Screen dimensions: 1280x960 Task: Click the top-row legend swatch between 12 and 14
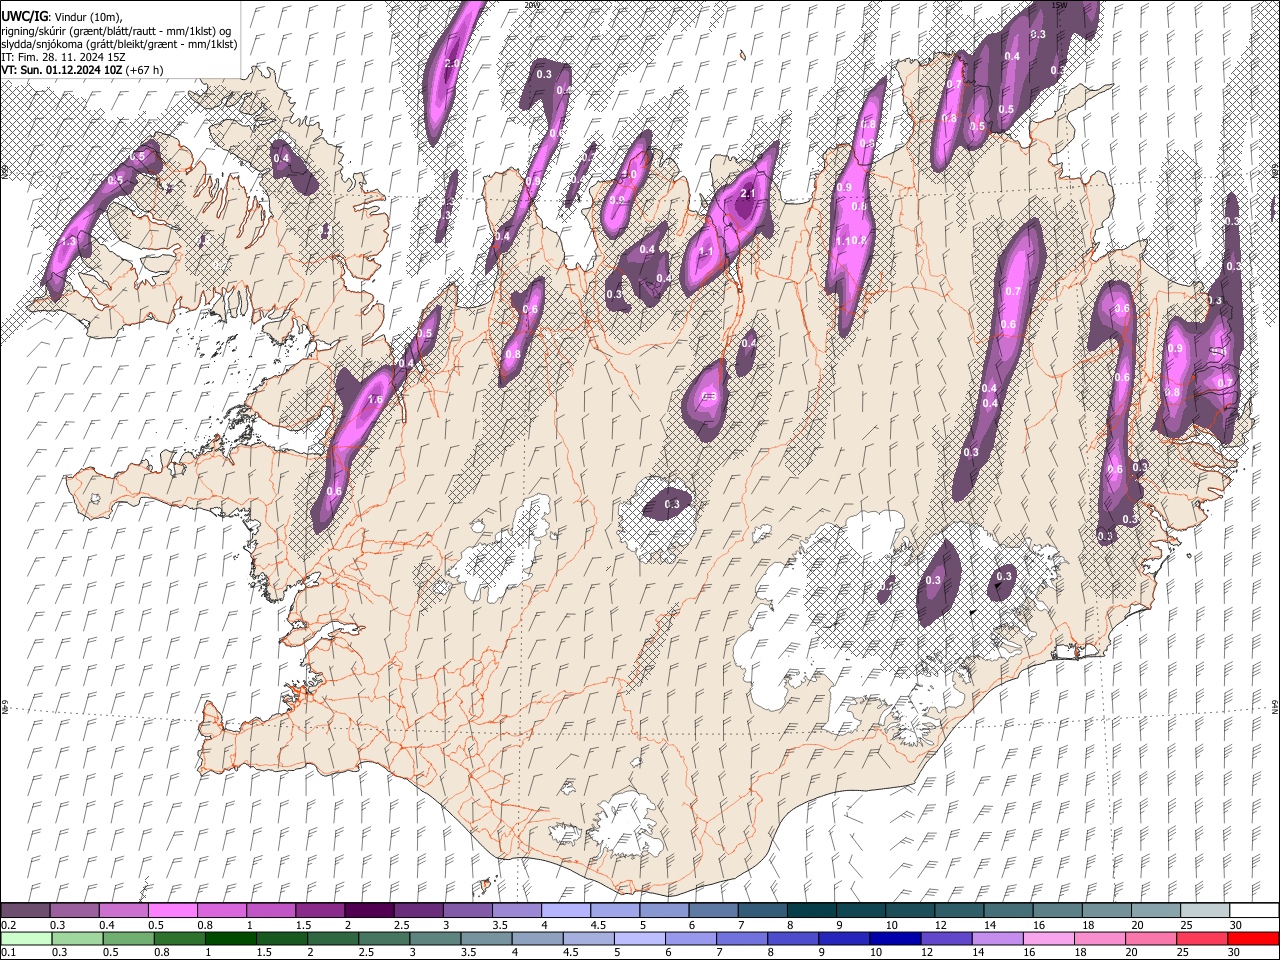(x=958, y=910)
